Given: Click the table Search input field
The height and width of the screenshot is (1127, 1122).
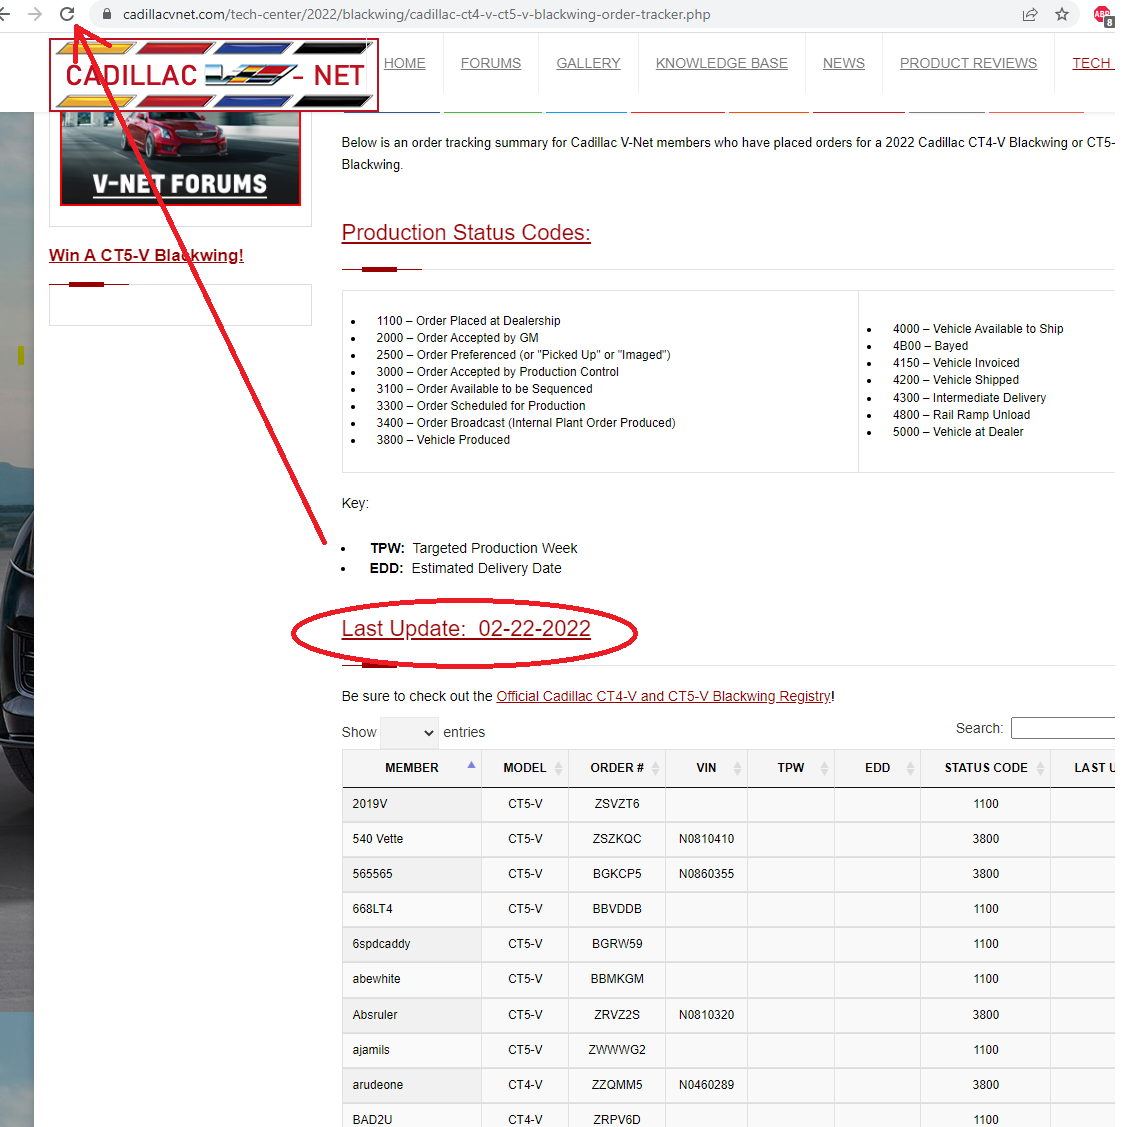Looking at the screenshot, I should coord(1062,728).
